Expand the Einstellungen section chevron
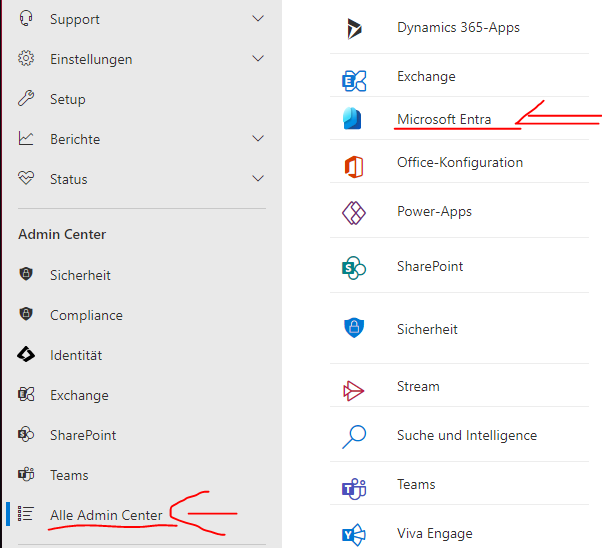 coord(258,59)
